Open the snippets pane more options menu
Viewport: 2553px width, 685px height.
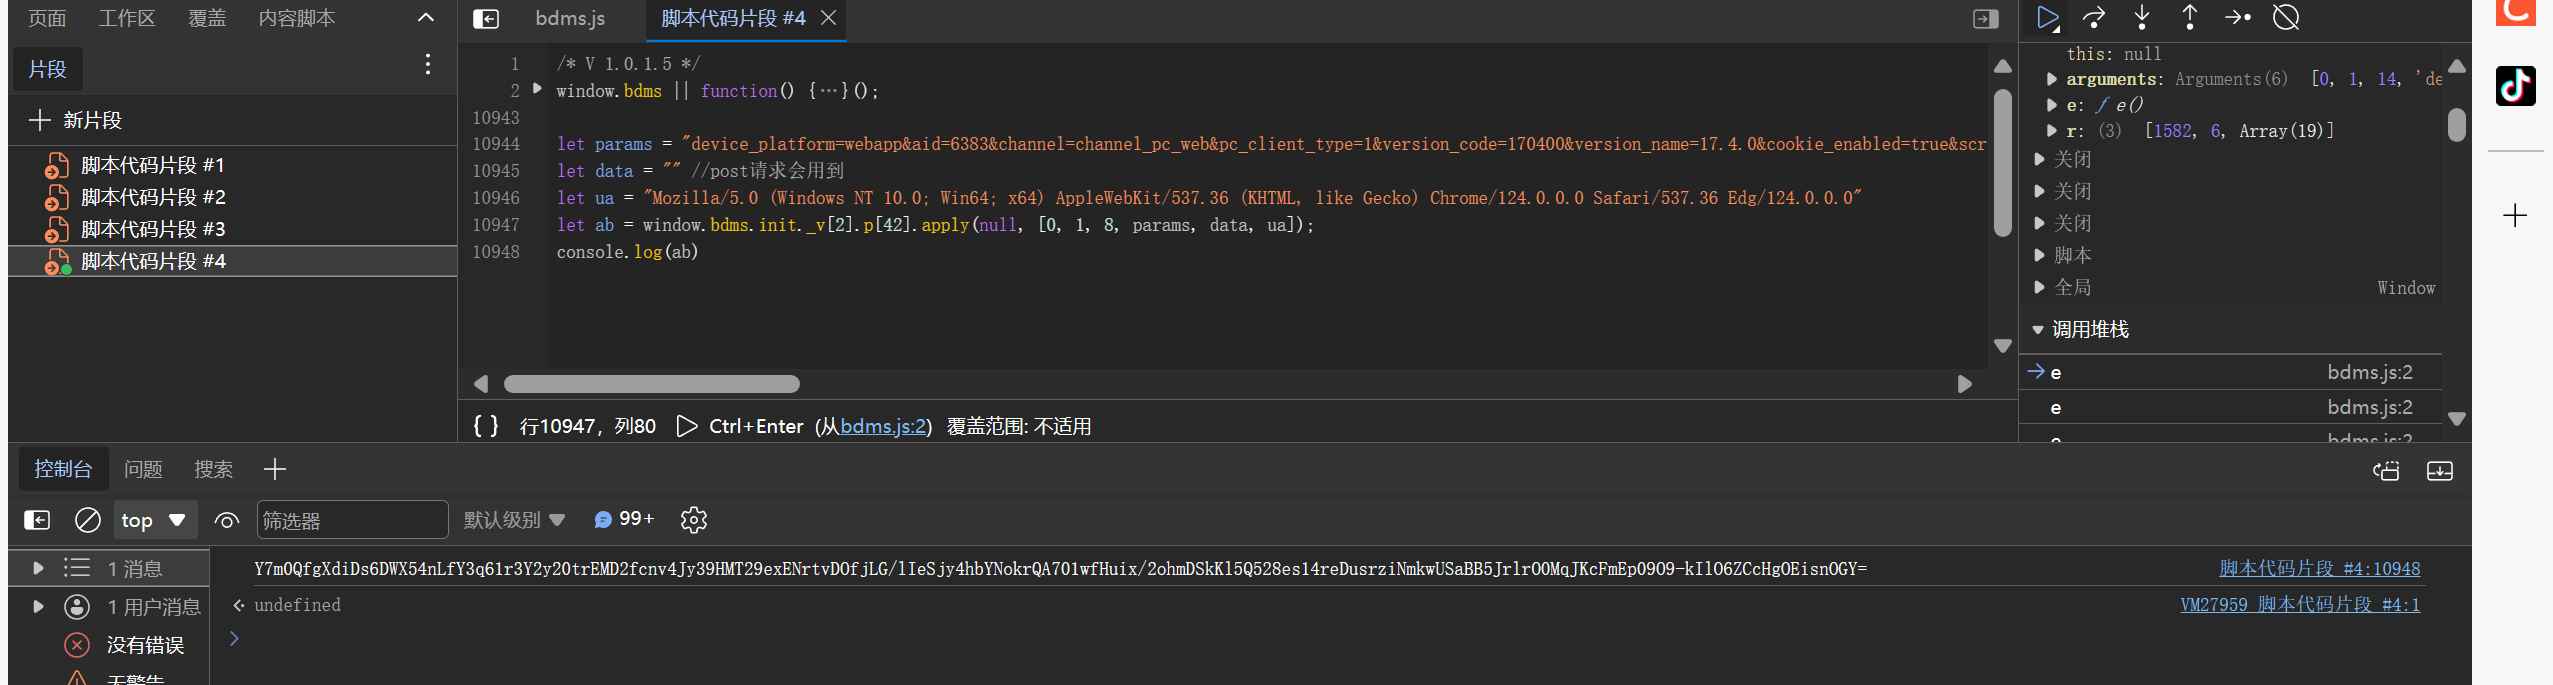(428, 65)
